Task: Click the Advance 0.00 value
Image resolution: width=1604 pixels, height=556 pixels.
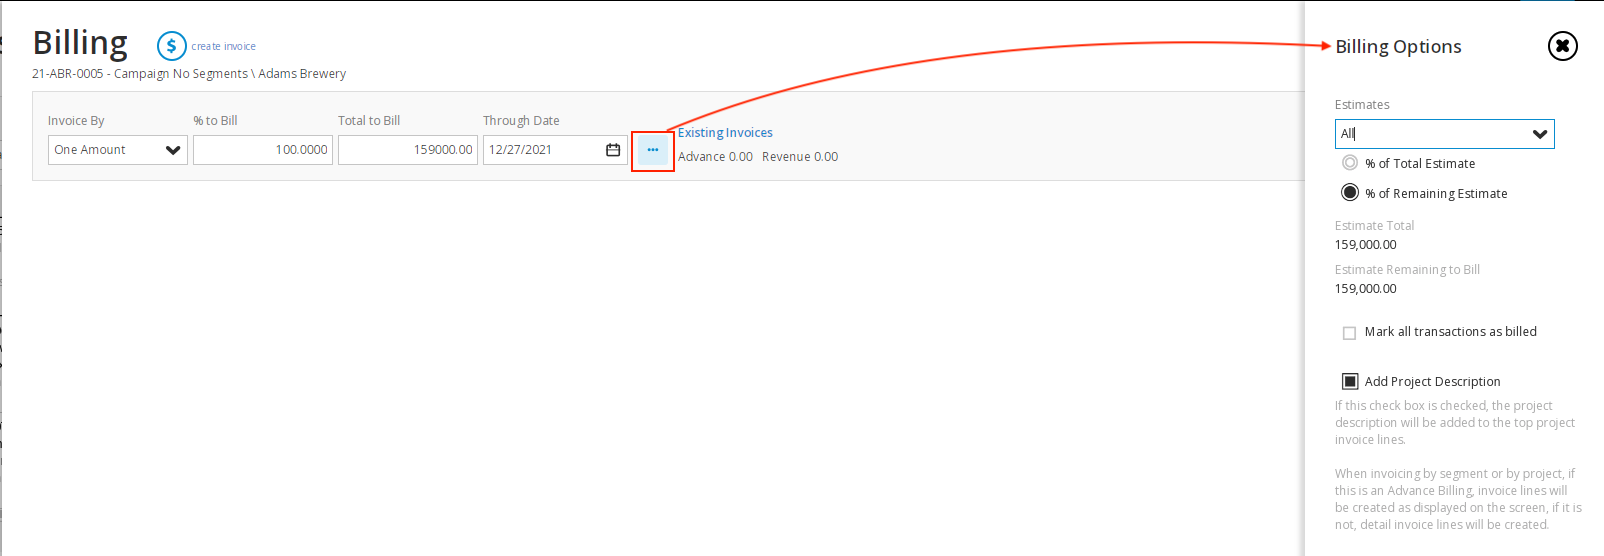Action: [715, 157]
